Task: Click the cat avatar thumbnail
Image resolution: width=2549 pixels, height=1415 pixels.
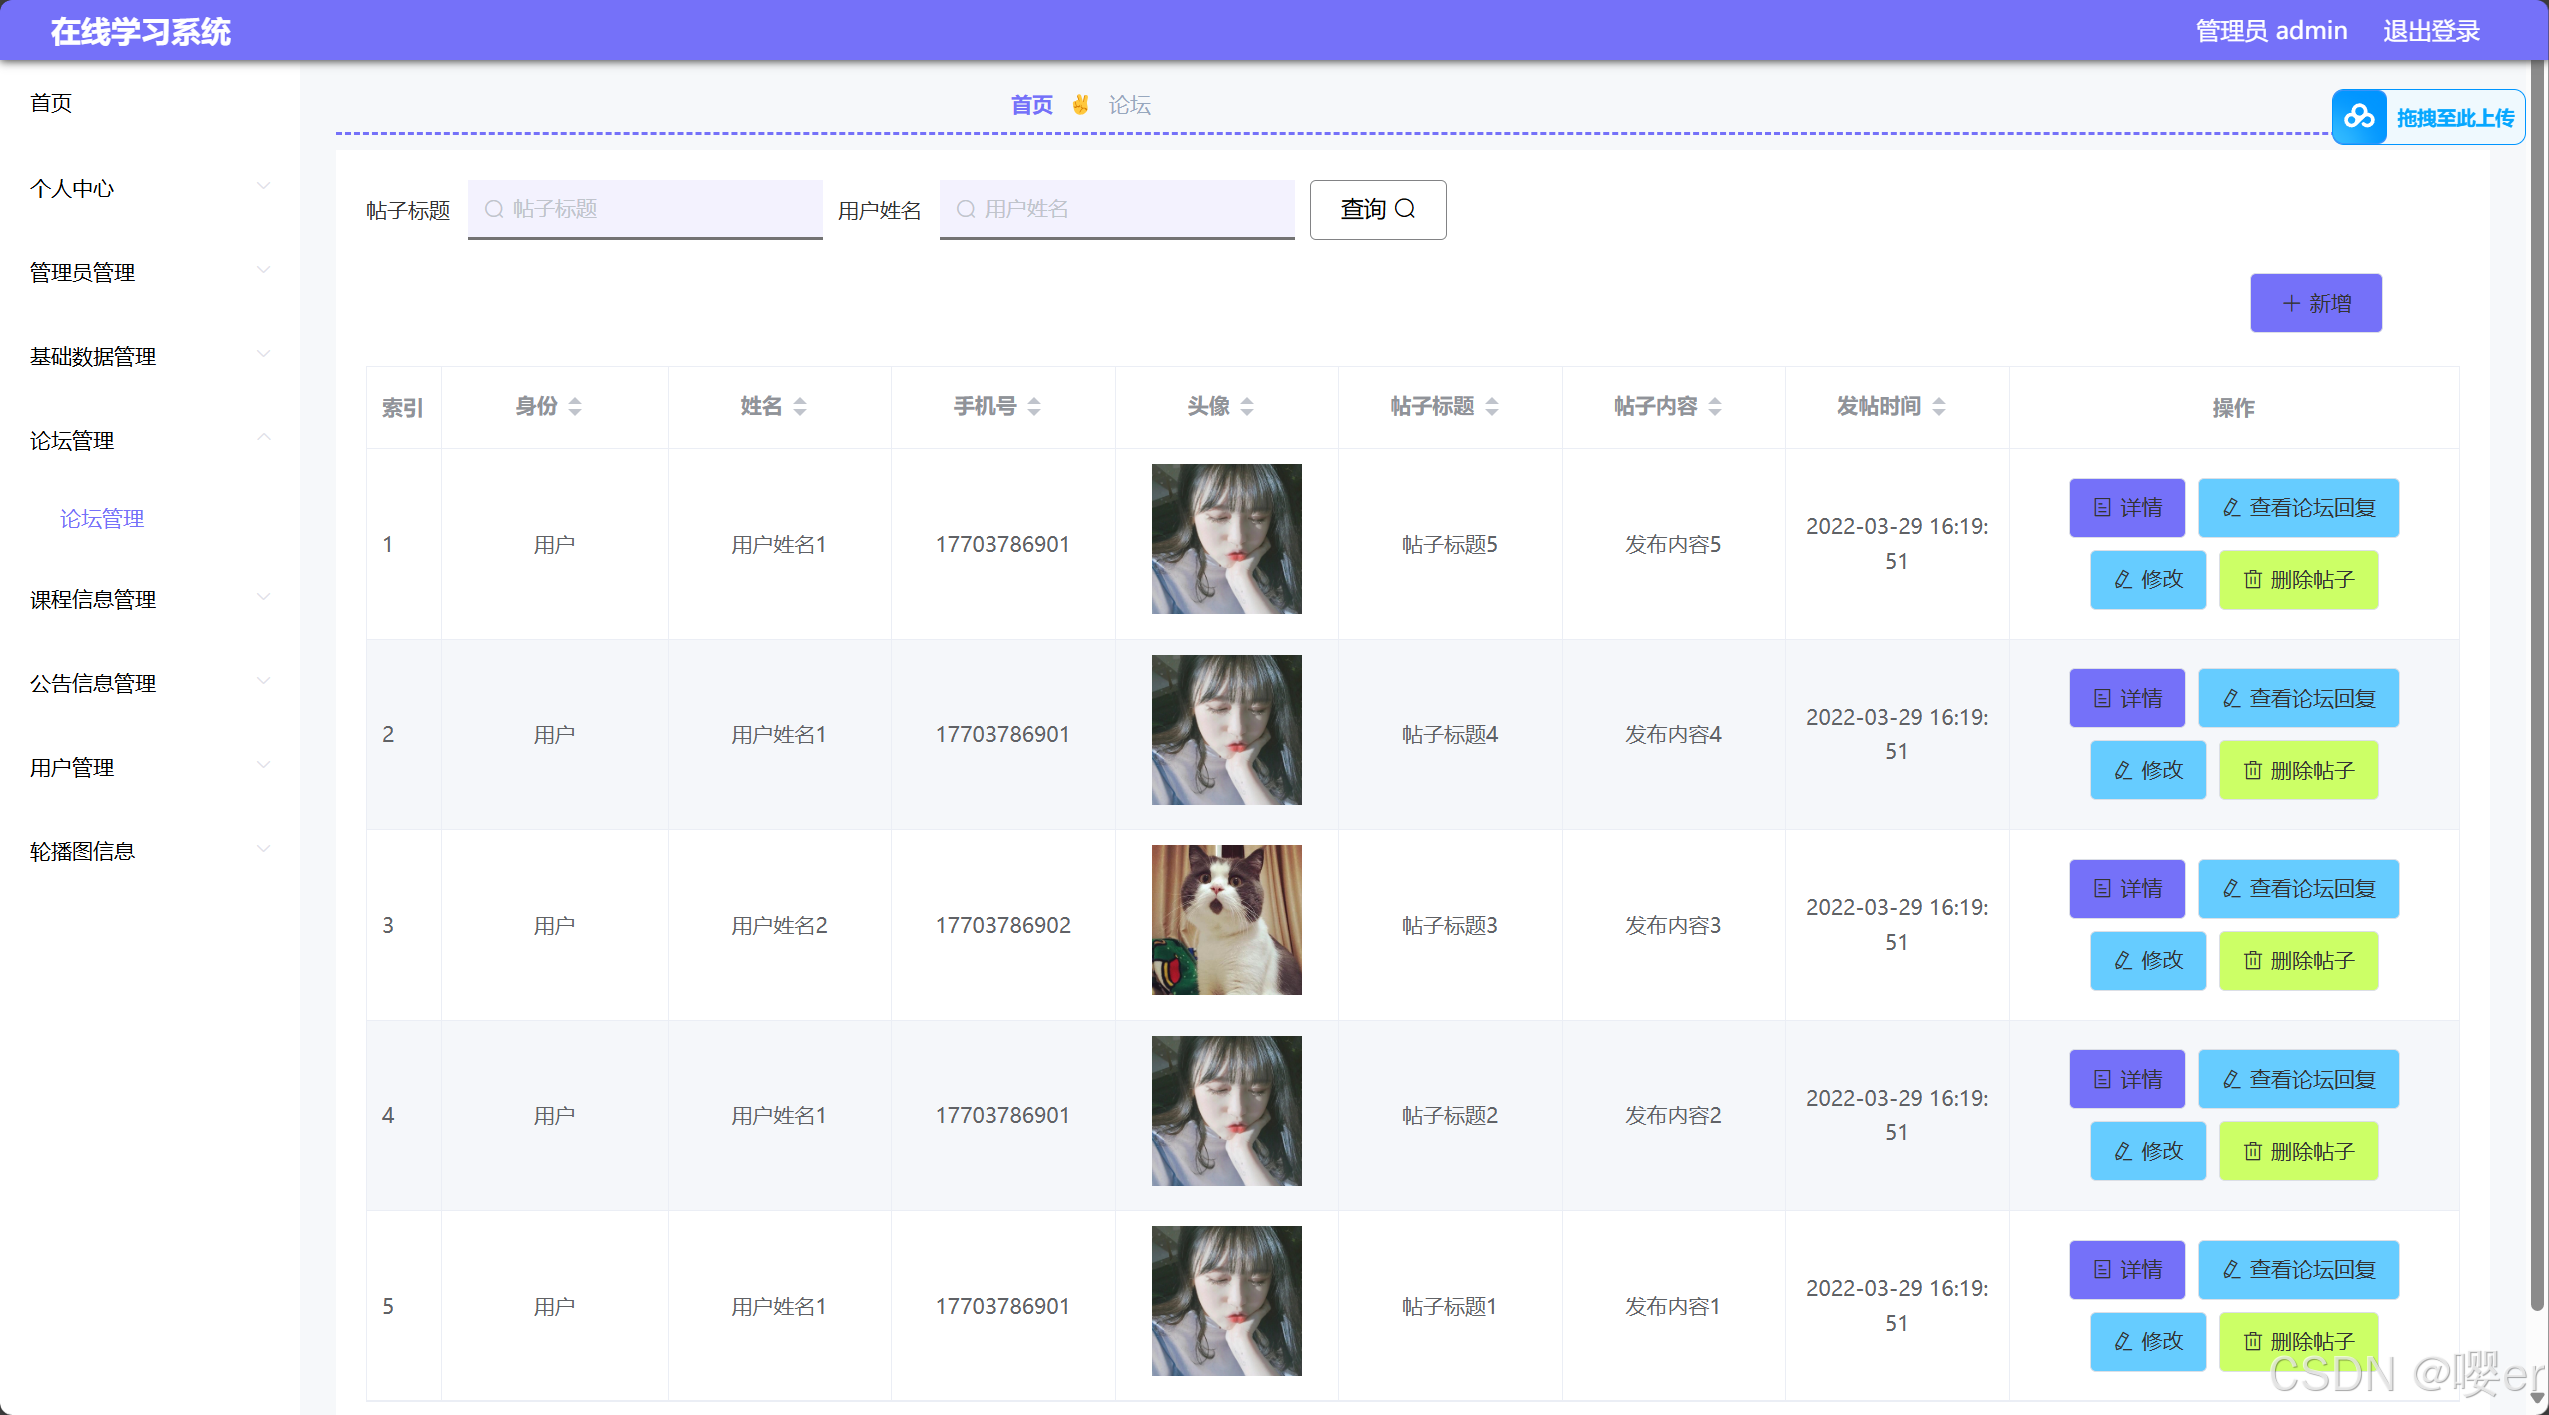Action: (x=1226, y=920)
